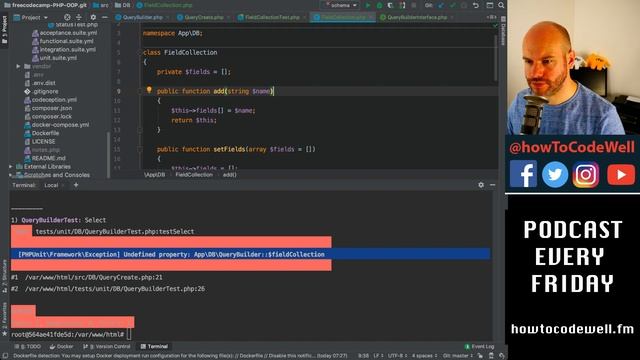This screenshot has width=640, height=360.
Task: Switch to the QueryBuilderInterface.php tab
Action: point(417,18)
